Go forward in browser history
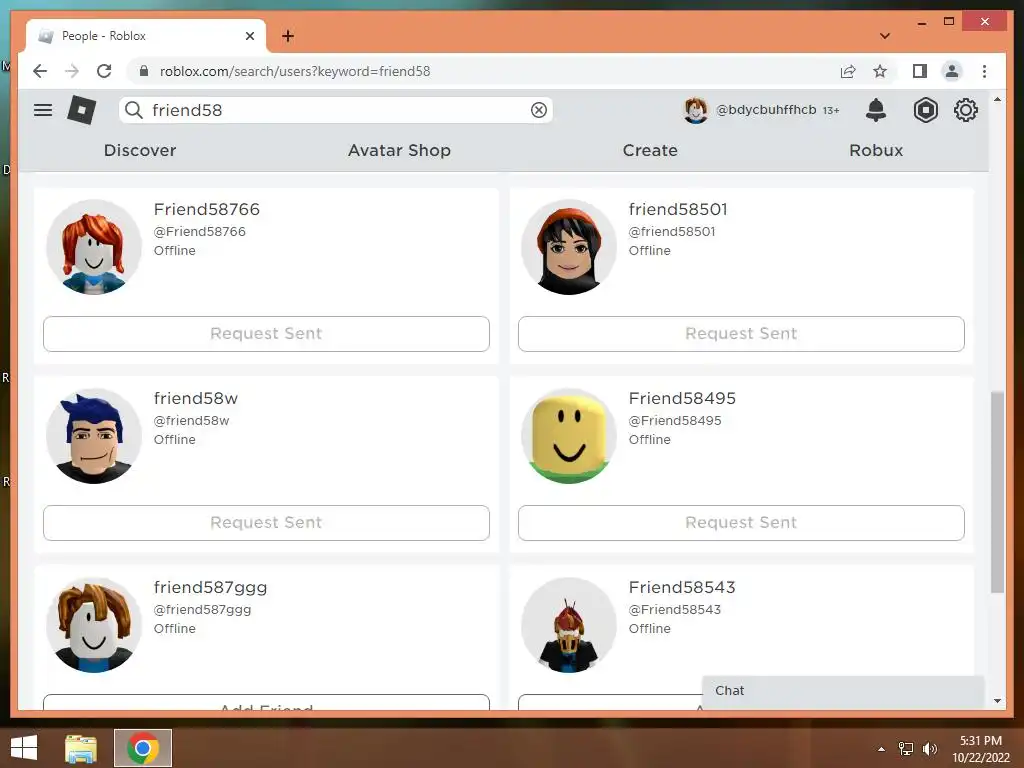This screenshot has height=768, width=1024. tap(72, 71)
